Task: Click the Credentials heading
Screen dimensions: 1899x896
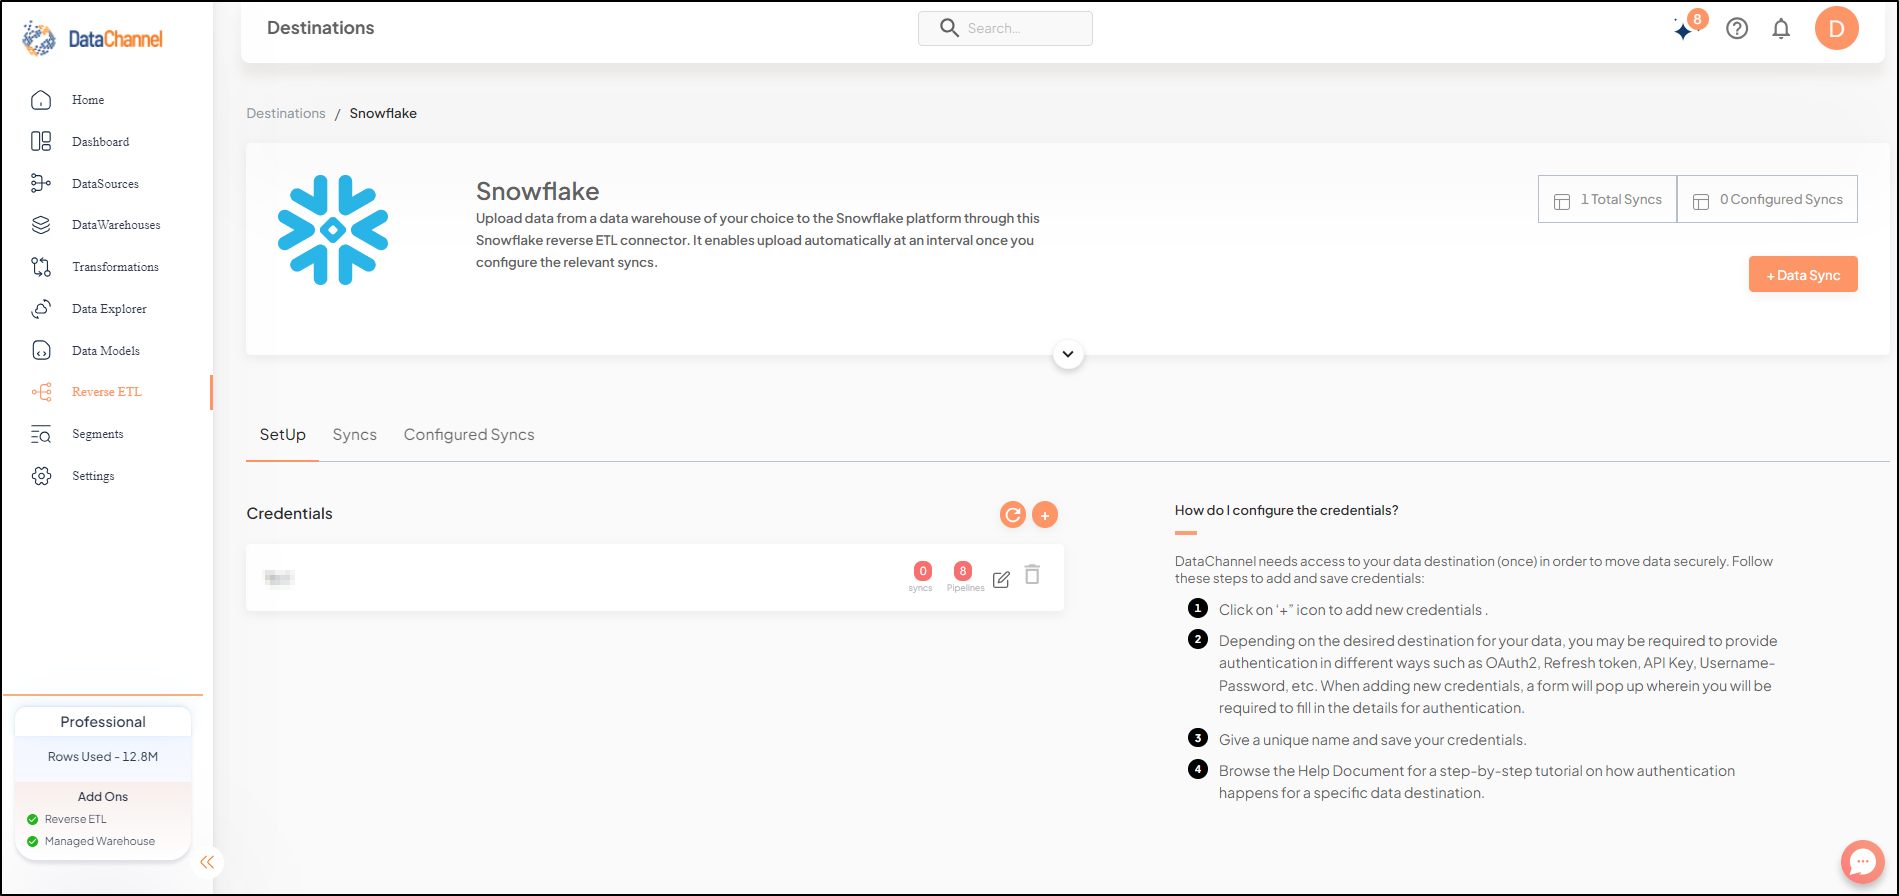Action: coord(290,514)
